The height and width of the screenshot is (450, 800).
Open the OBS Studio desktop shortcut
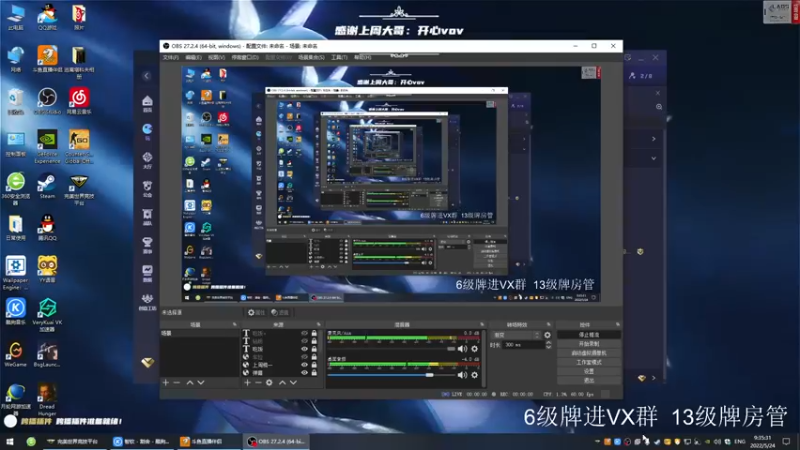point(47,100)
